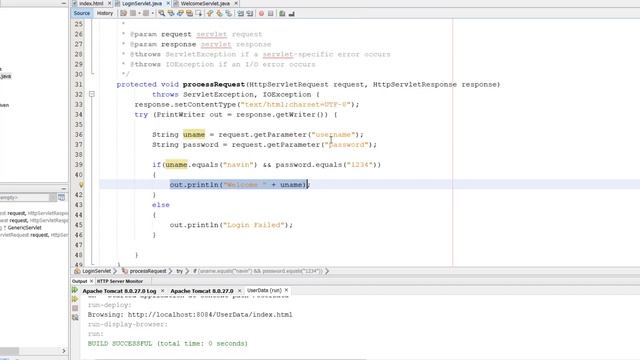Expand breadcrumb arrow after LoginServlet

[115, 271]
